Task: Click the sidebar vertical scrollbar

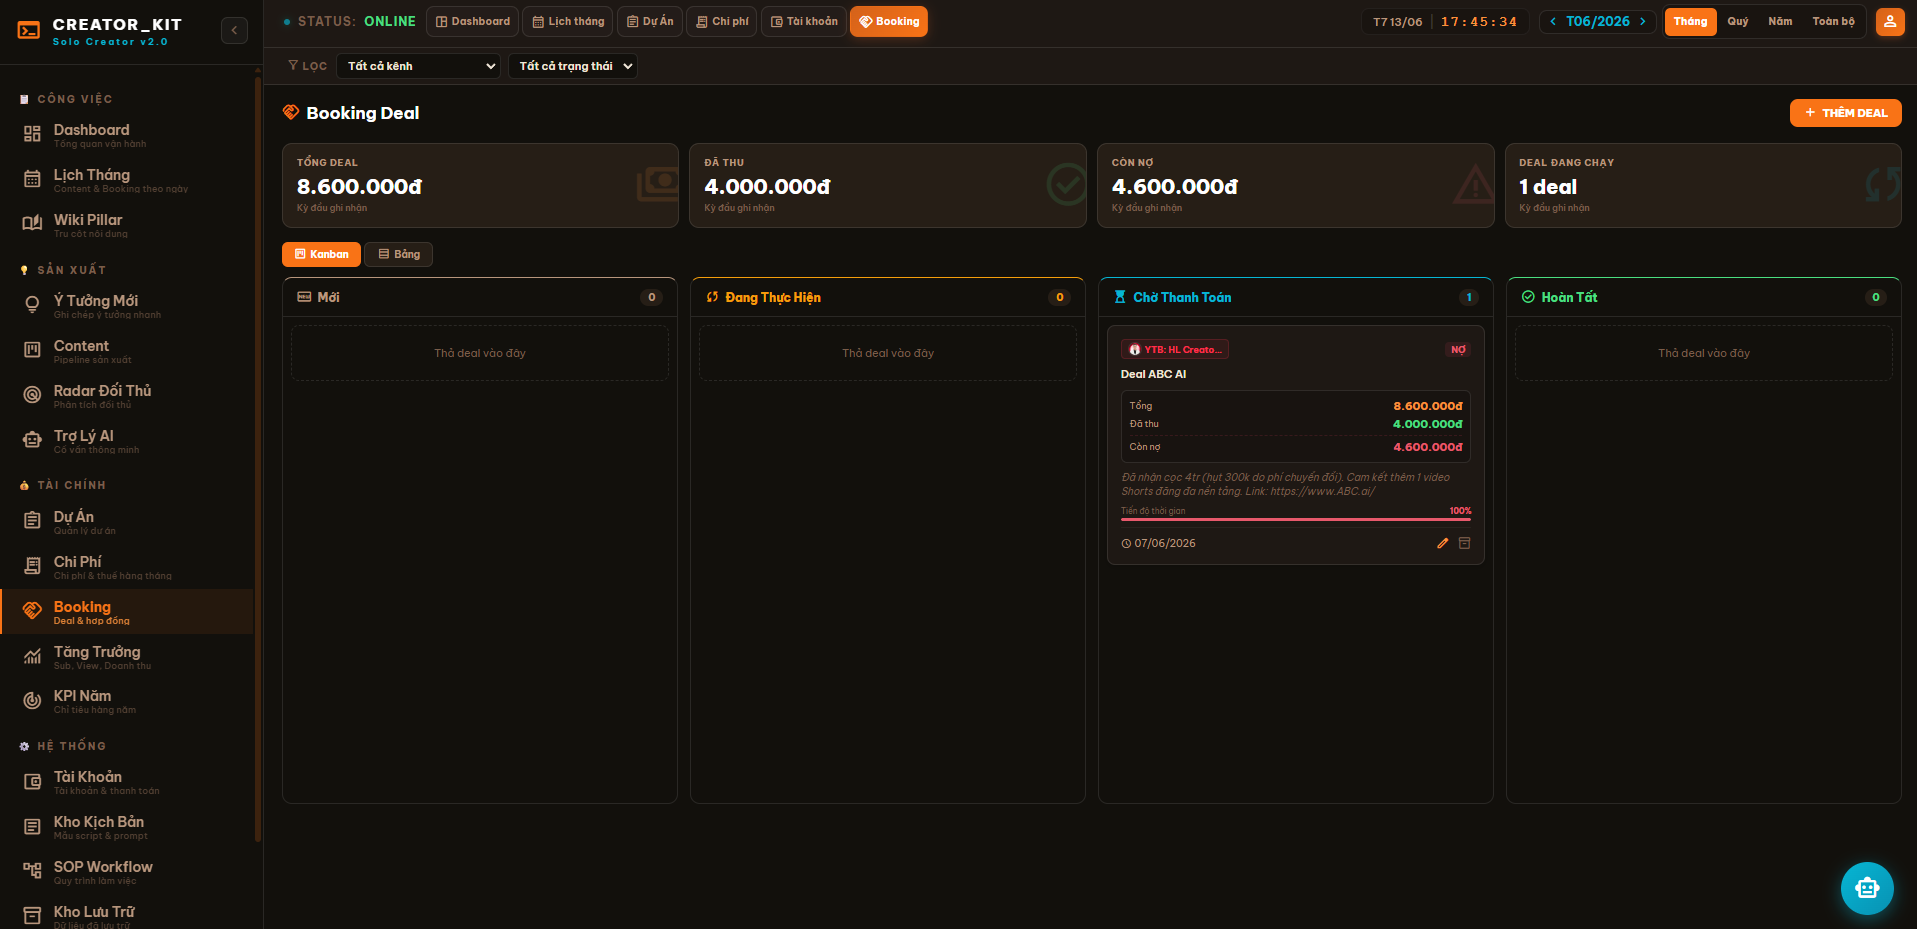Action: click(x=258, y=460)
